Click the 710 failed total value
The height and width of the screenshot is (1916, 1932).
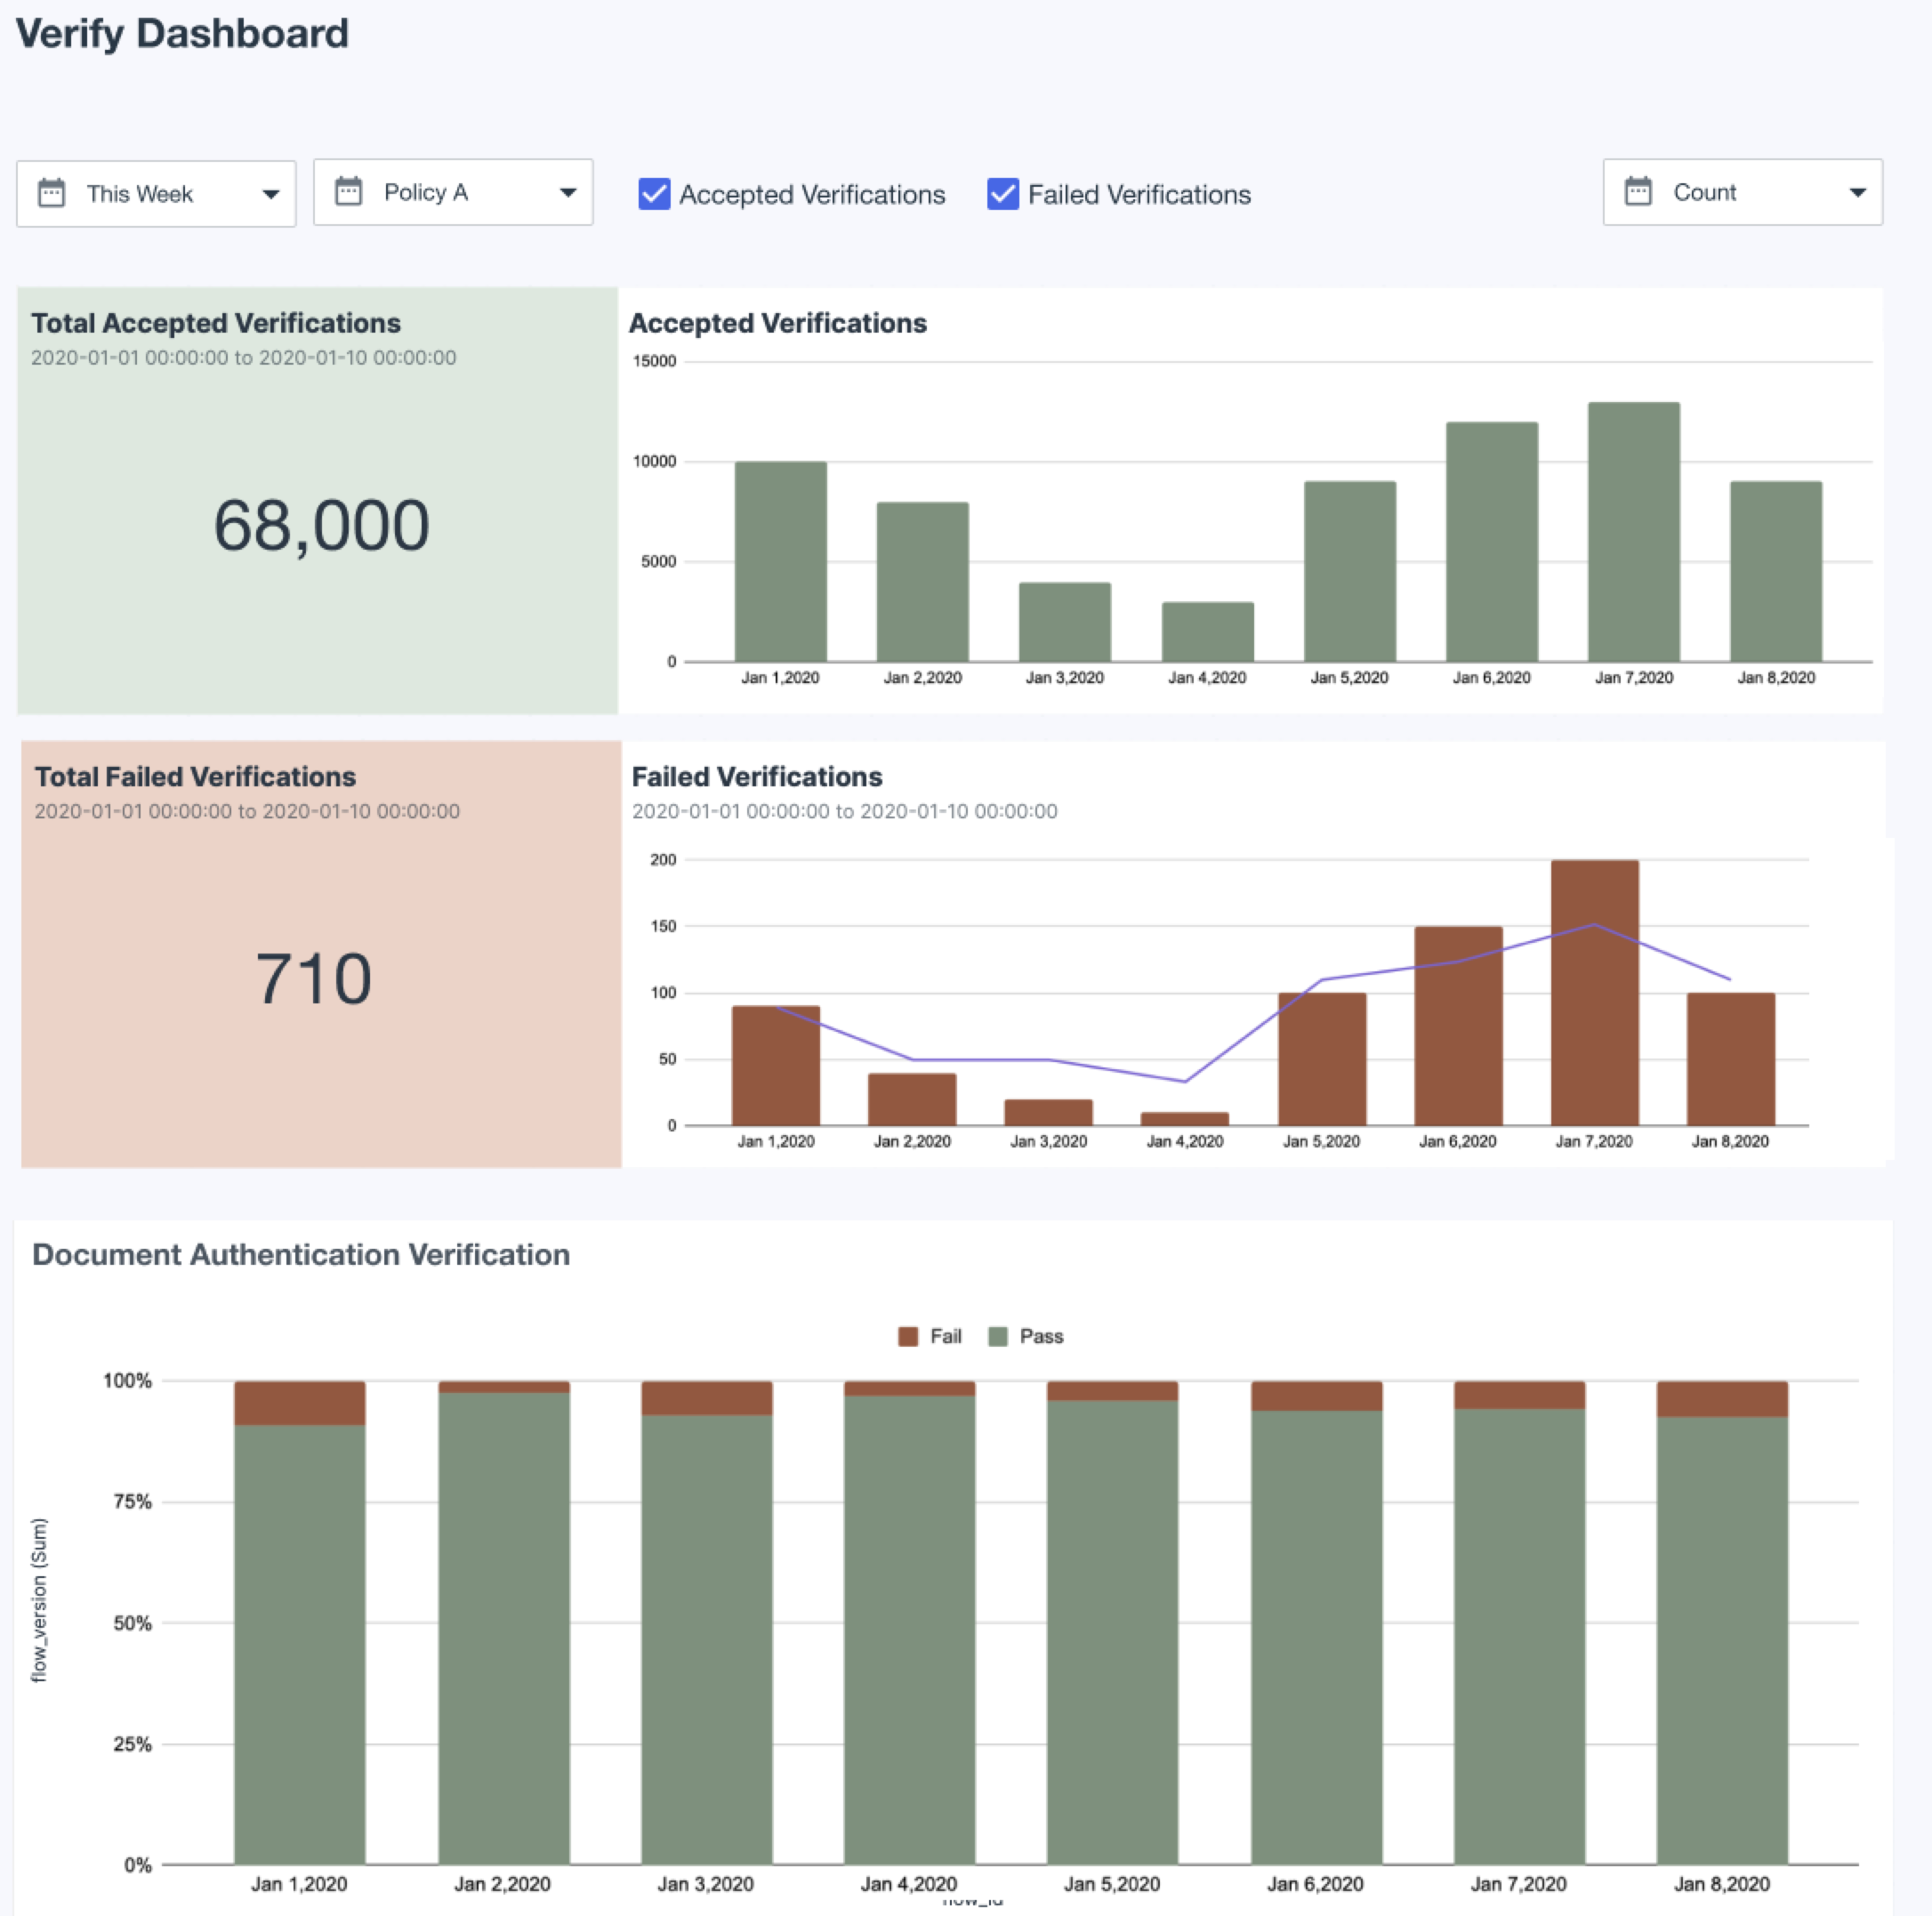pos(313,978)
